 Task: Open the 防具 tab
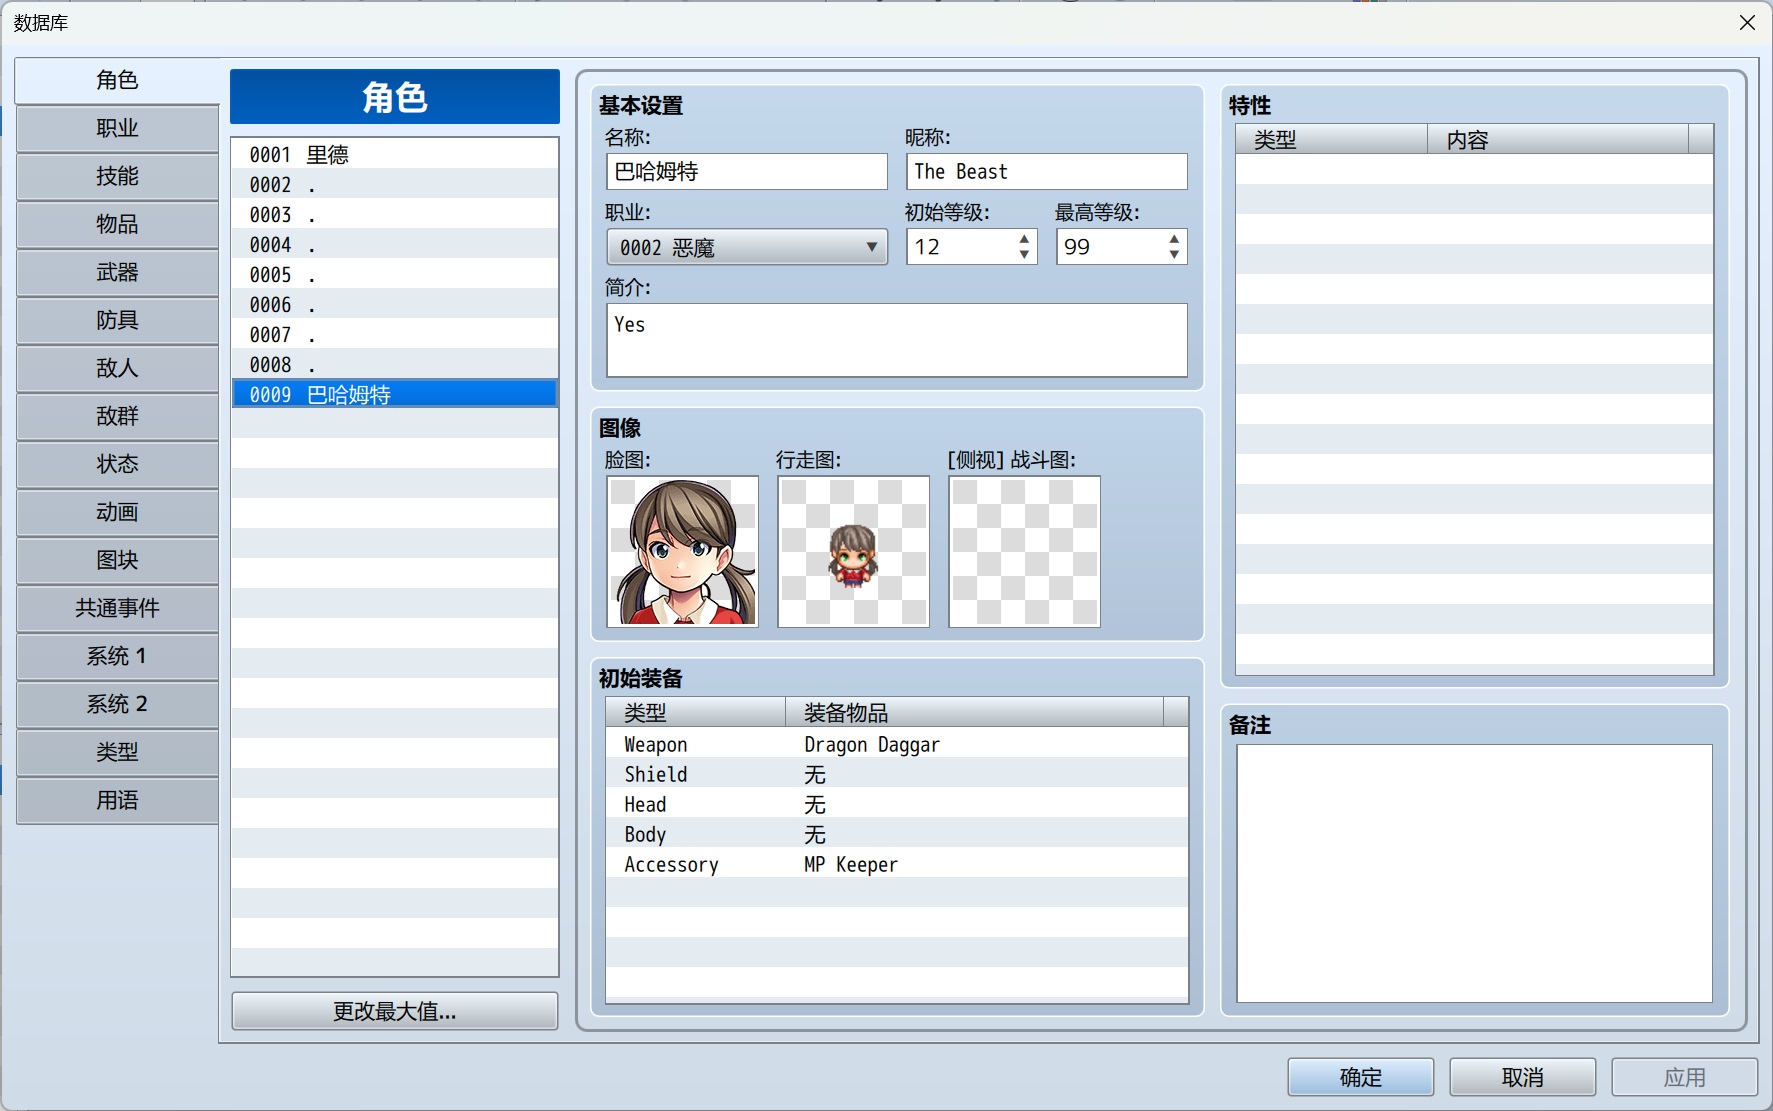tap(117, 320)
